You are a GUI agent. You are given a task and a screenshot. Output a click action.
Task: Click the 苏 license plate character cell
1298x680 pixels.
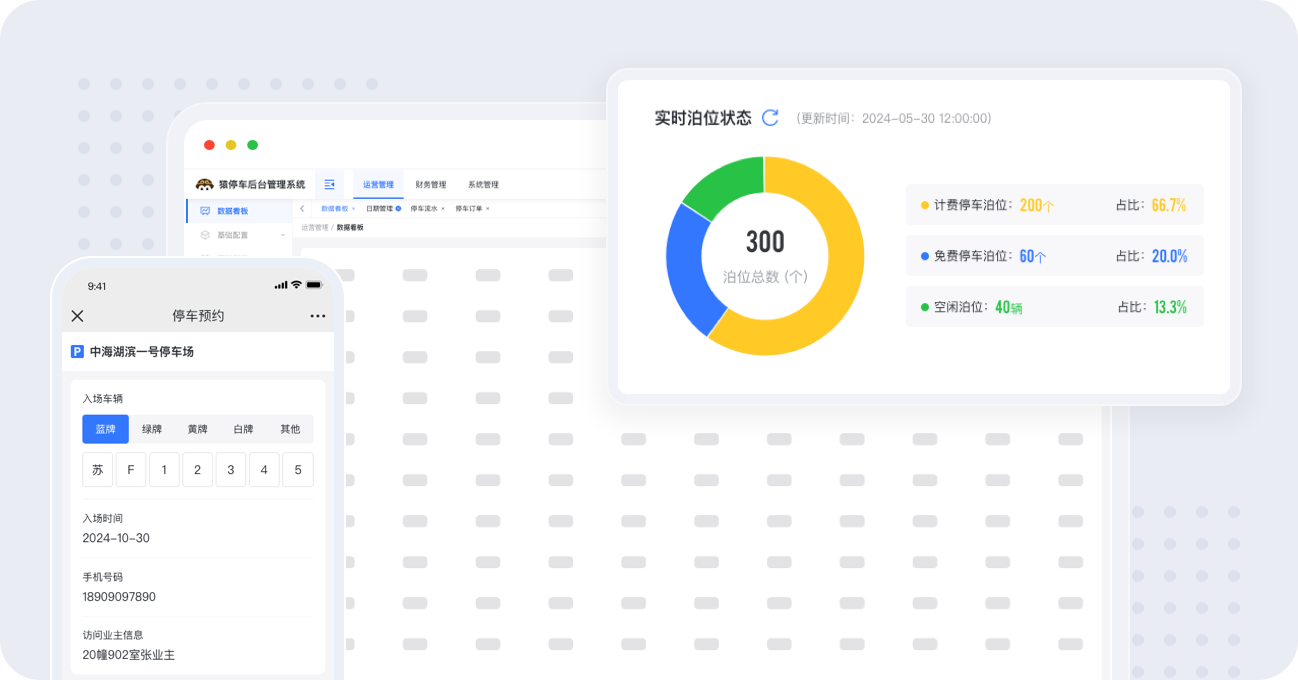97,469
